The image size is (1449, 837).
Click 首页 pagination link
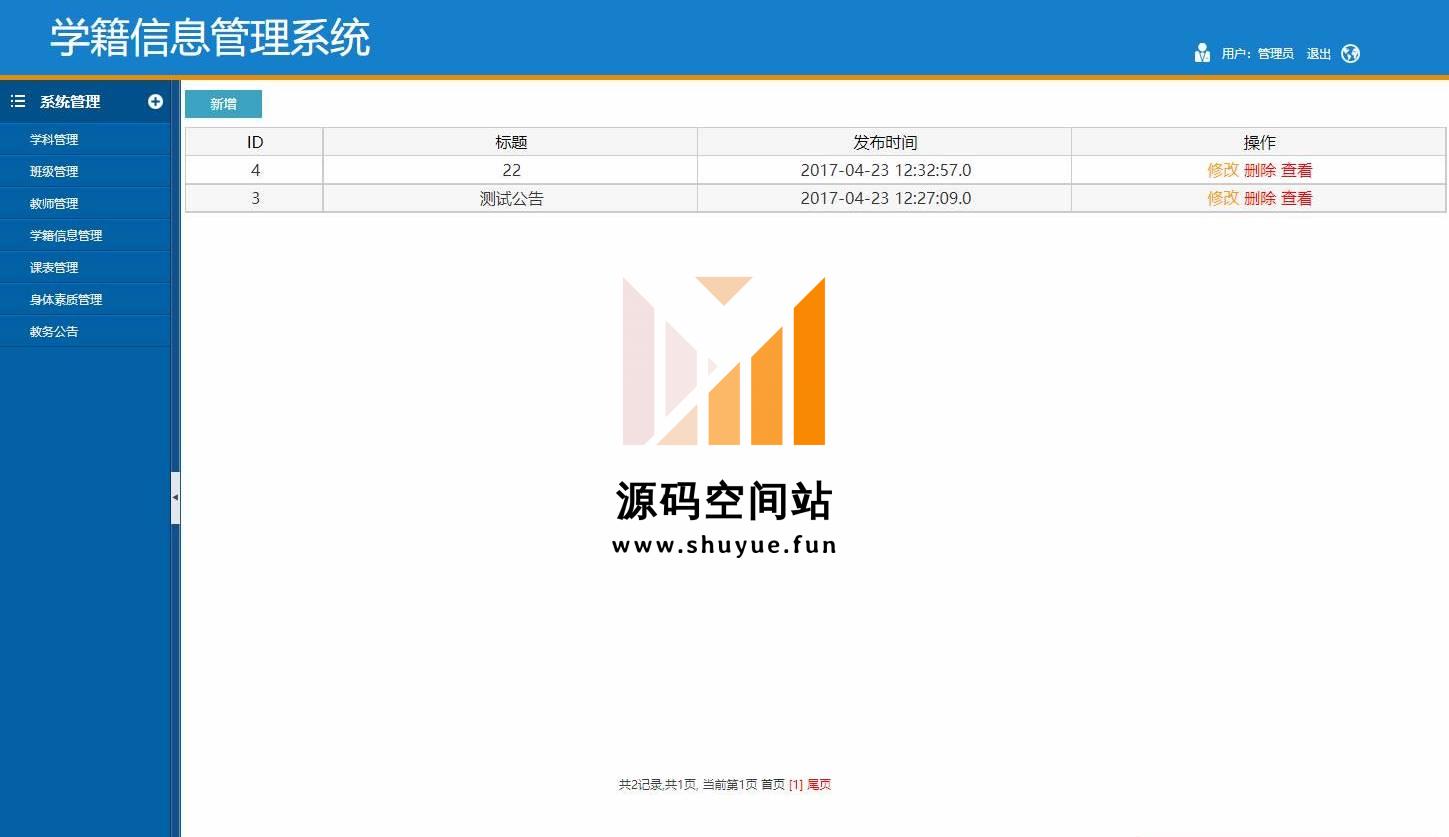click(772, 785)
